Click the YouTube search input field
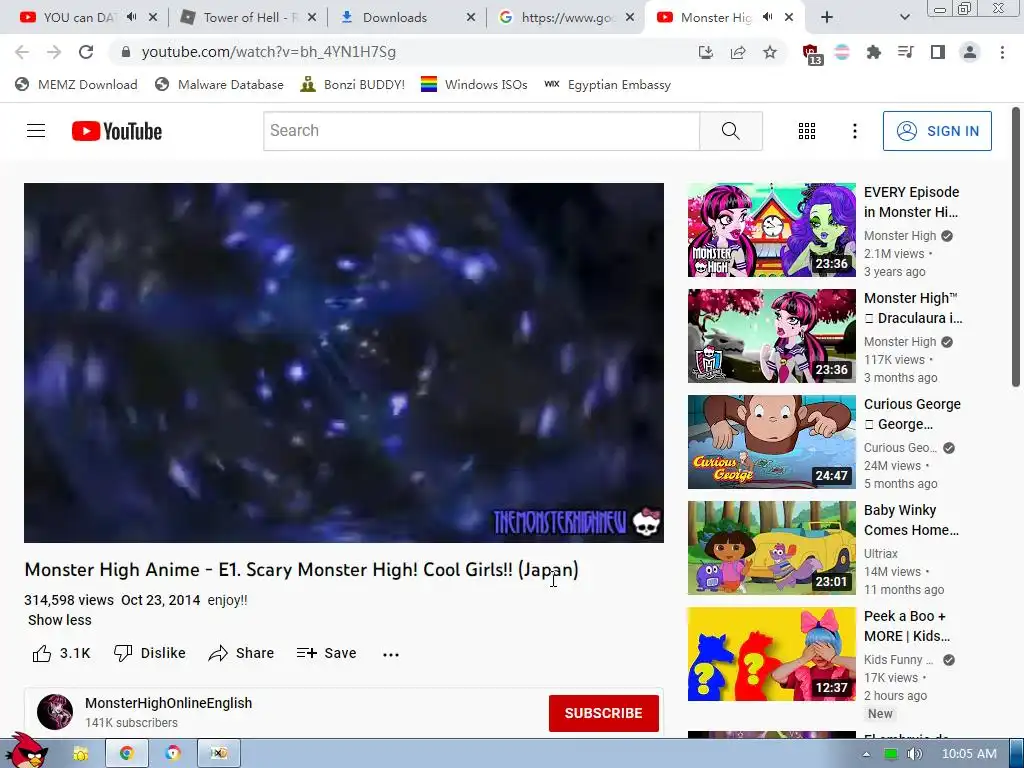Screen dimensions: 1024x768 tap(482, 131)
